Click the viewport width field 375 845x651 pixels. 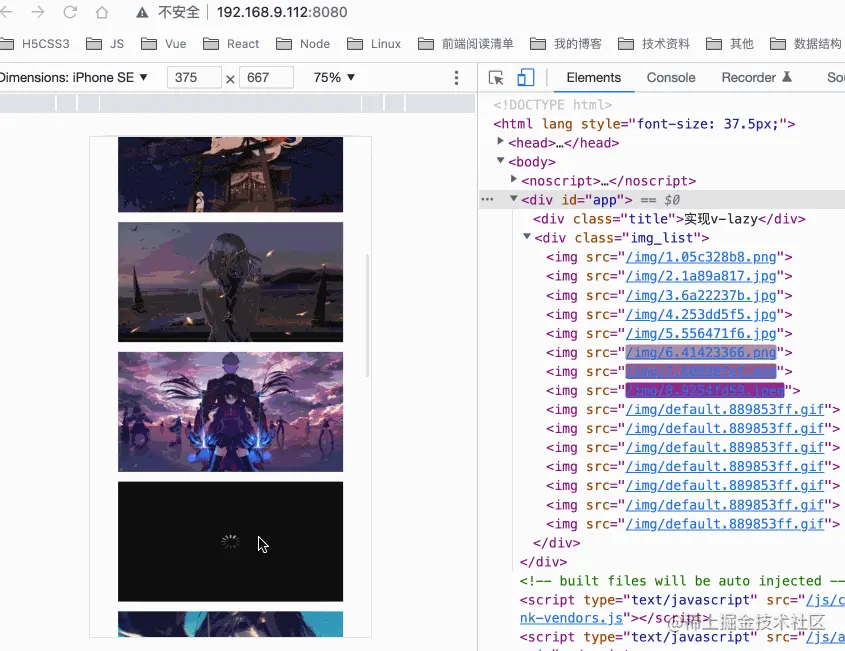click(x=194, y=78)
